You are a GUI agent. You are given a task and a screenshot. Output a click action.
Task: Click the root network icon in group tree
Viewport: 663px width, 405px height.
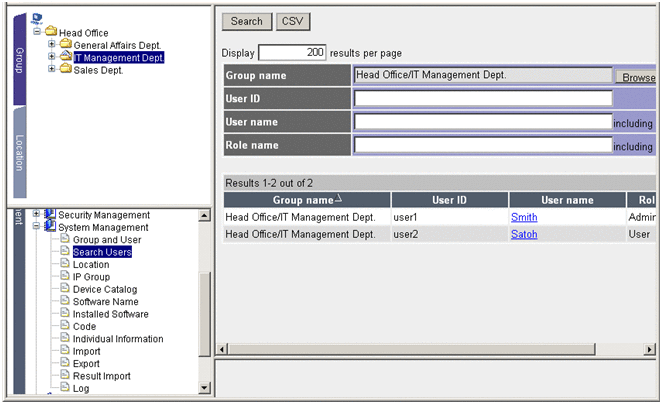[37, 19]
